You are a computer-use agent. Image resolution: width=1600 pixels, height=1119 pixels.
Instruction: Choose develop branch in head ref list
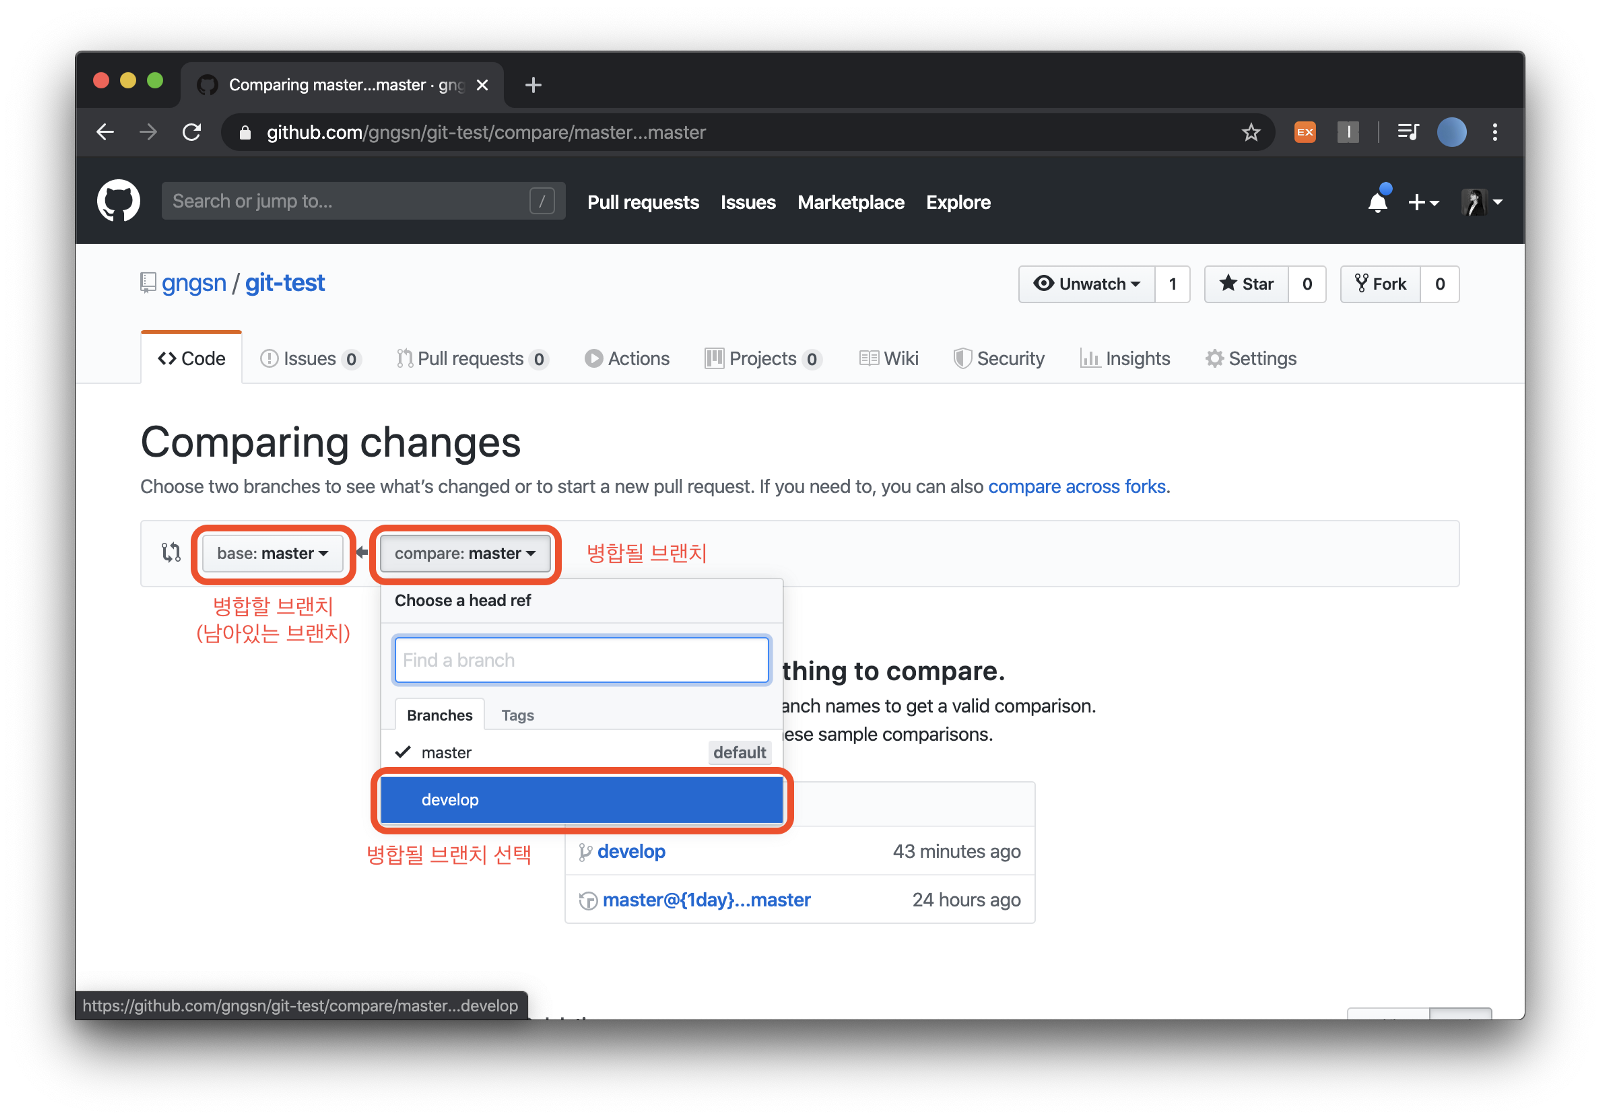[x=582, y=800]
